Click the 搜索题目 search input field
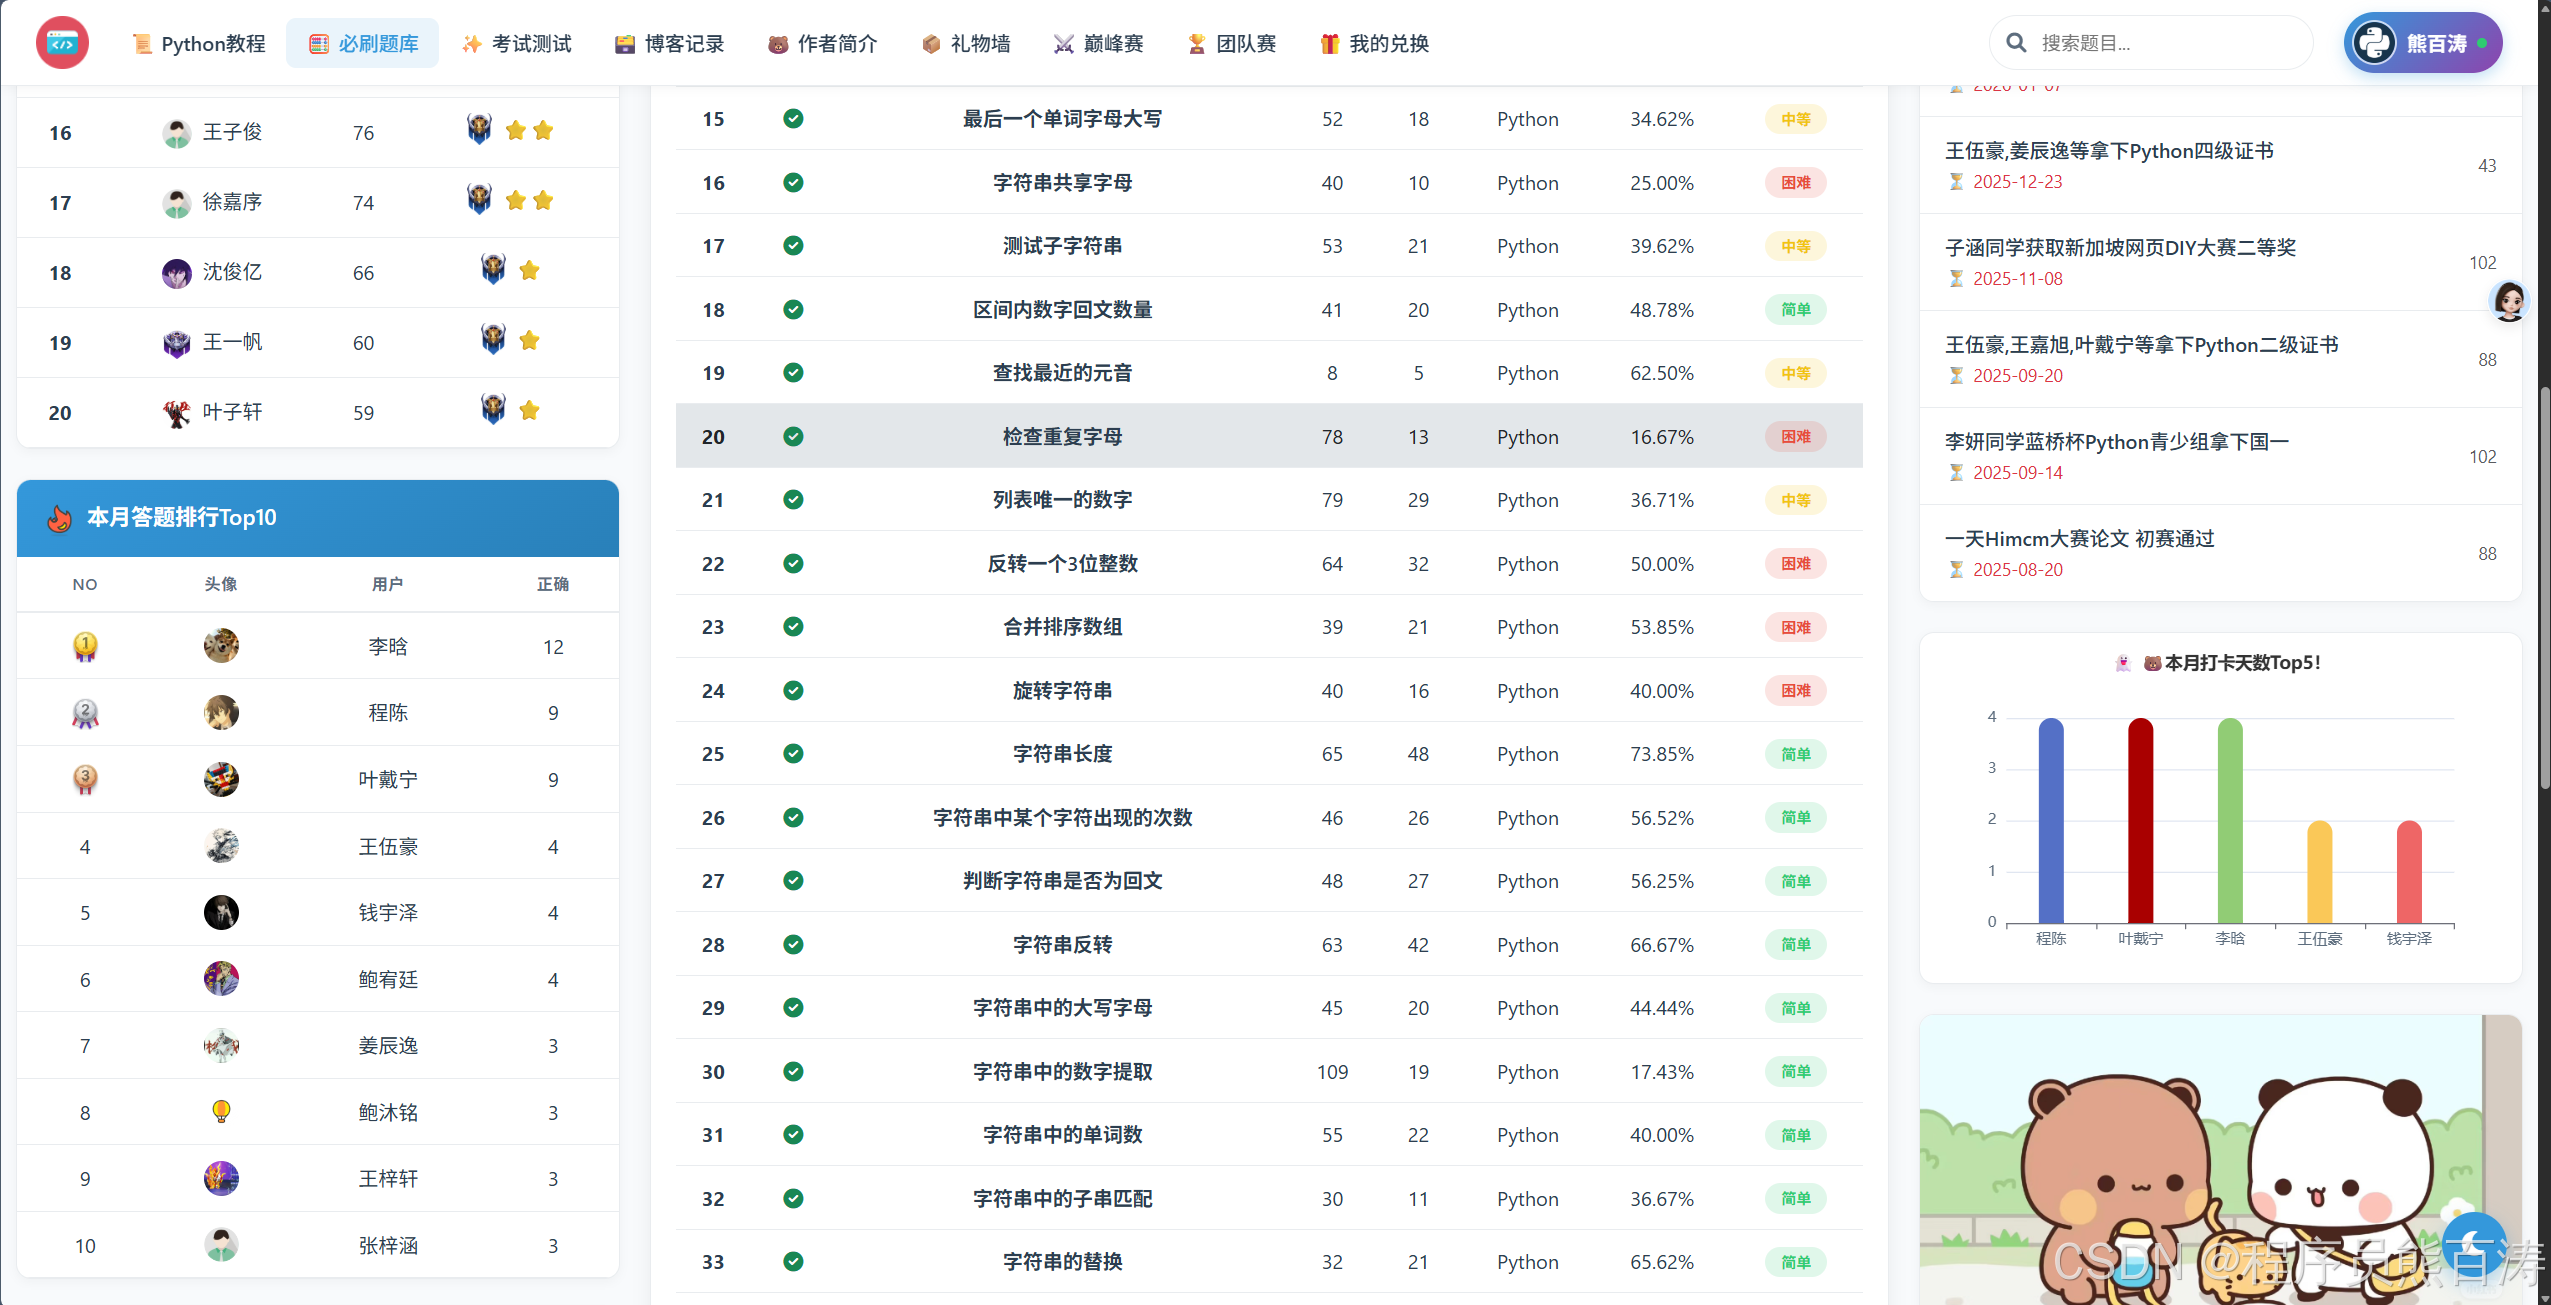 pyautogui.click(x=2160, y=43)
